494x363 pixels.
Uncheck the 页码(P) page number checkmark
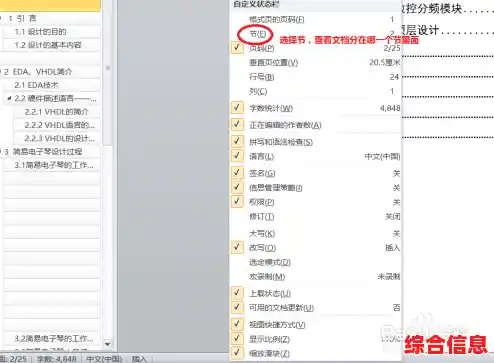click(x=237, y=48)
